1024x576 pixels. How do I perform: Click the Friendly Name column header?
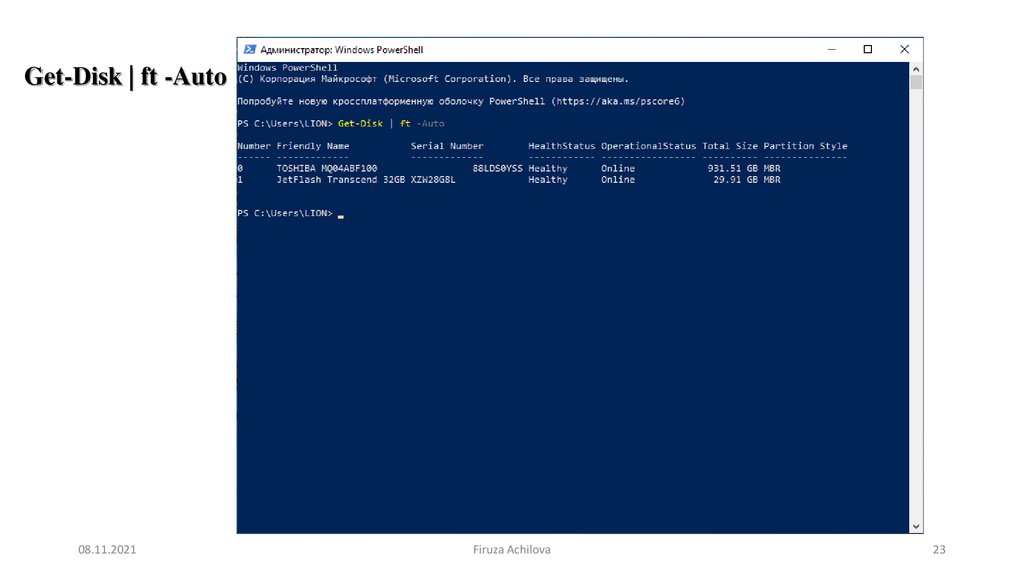(313, 146)
